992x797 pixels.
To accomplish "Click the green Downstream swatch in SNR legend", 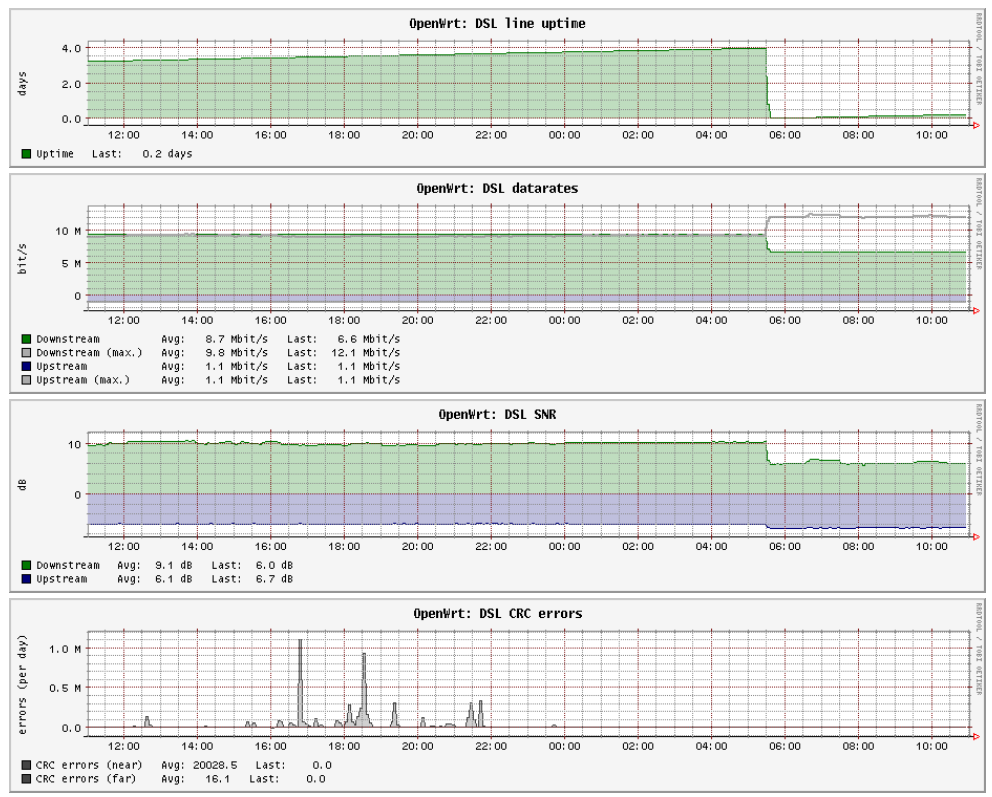I will click(26, 565).
